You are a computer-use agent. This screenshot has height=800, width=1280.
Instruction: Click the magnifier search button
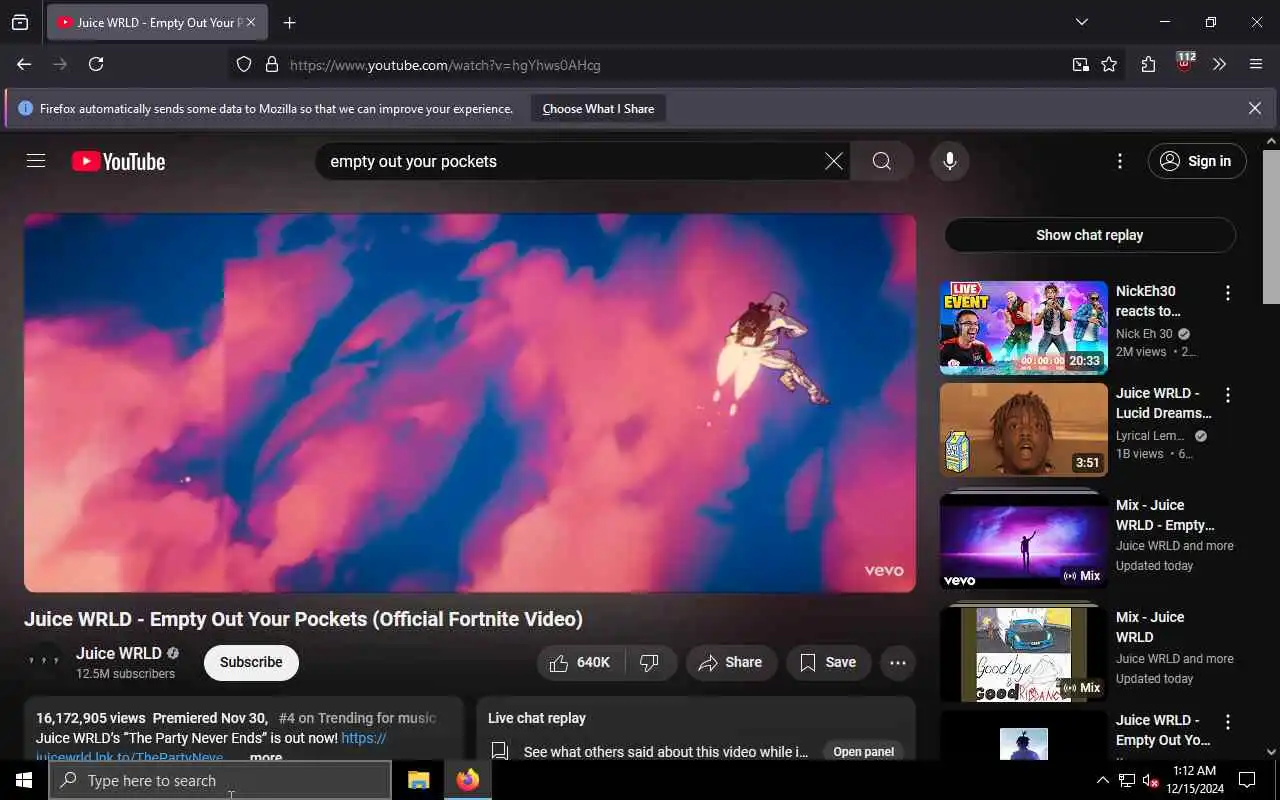(x=881, y=161)
